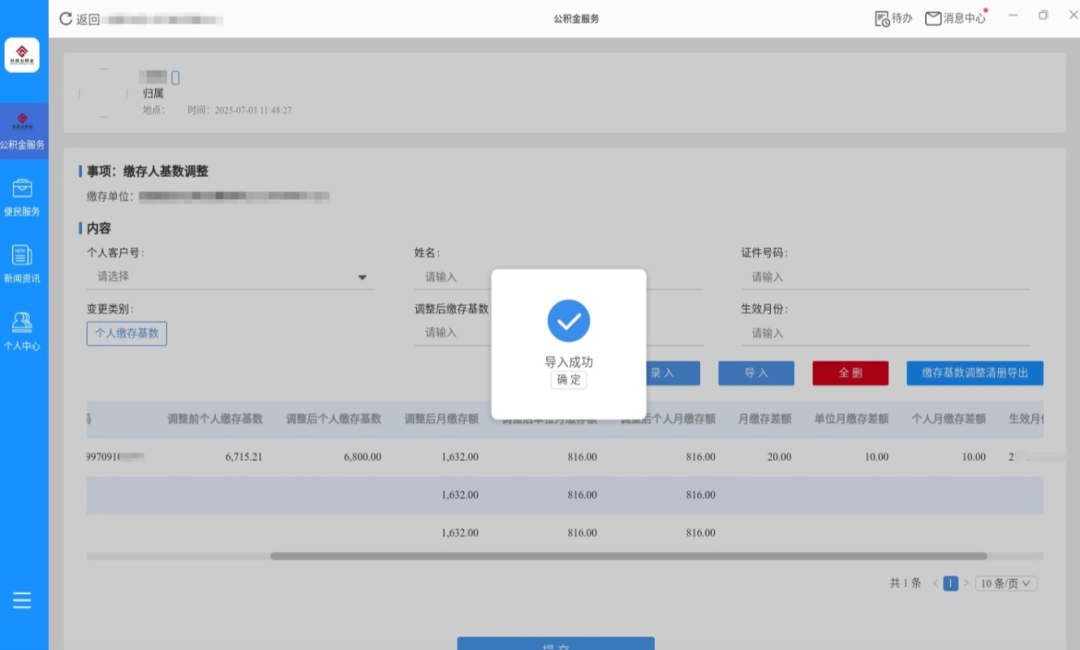The image size is (1080, 650).
Task: Click the red 全删 button
Action: tap(851, 373)
